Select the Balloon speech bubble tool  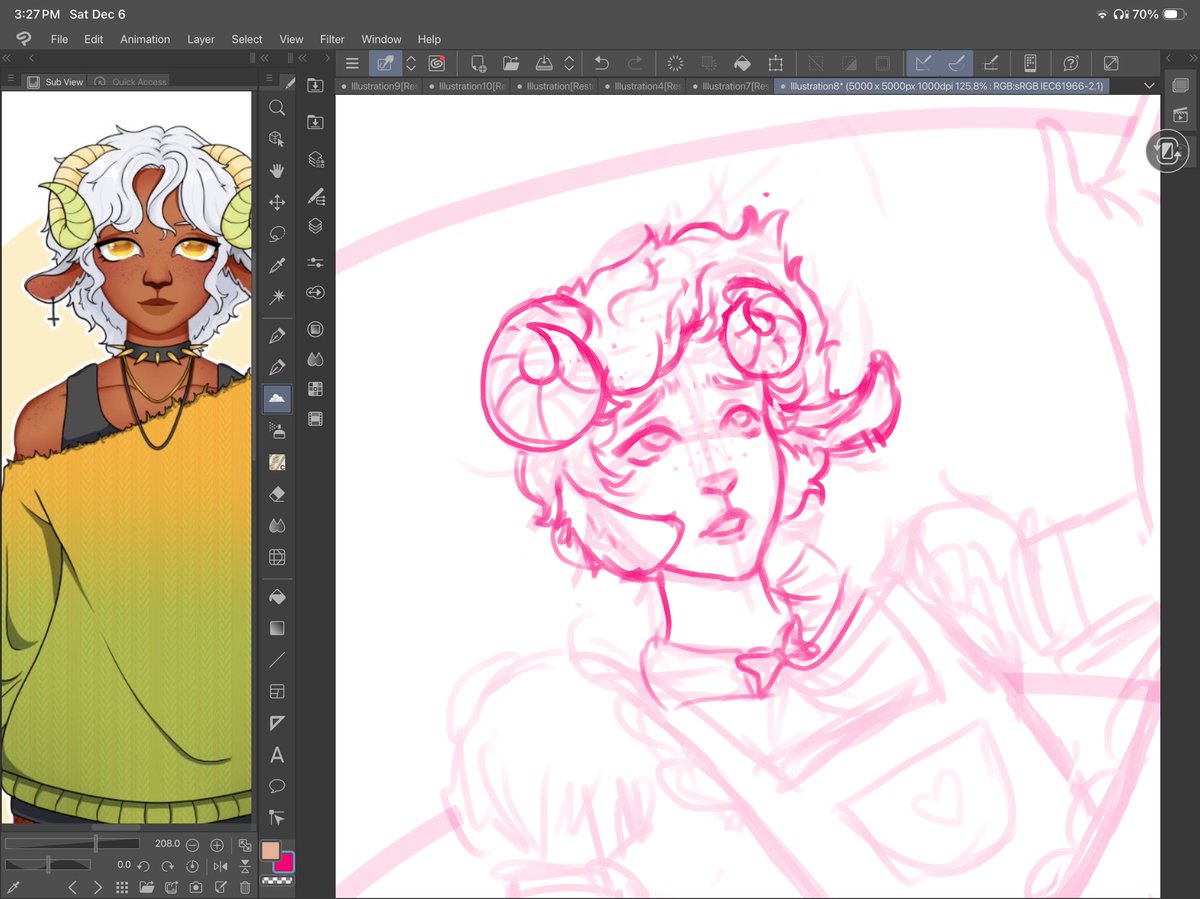coord(277,786)
